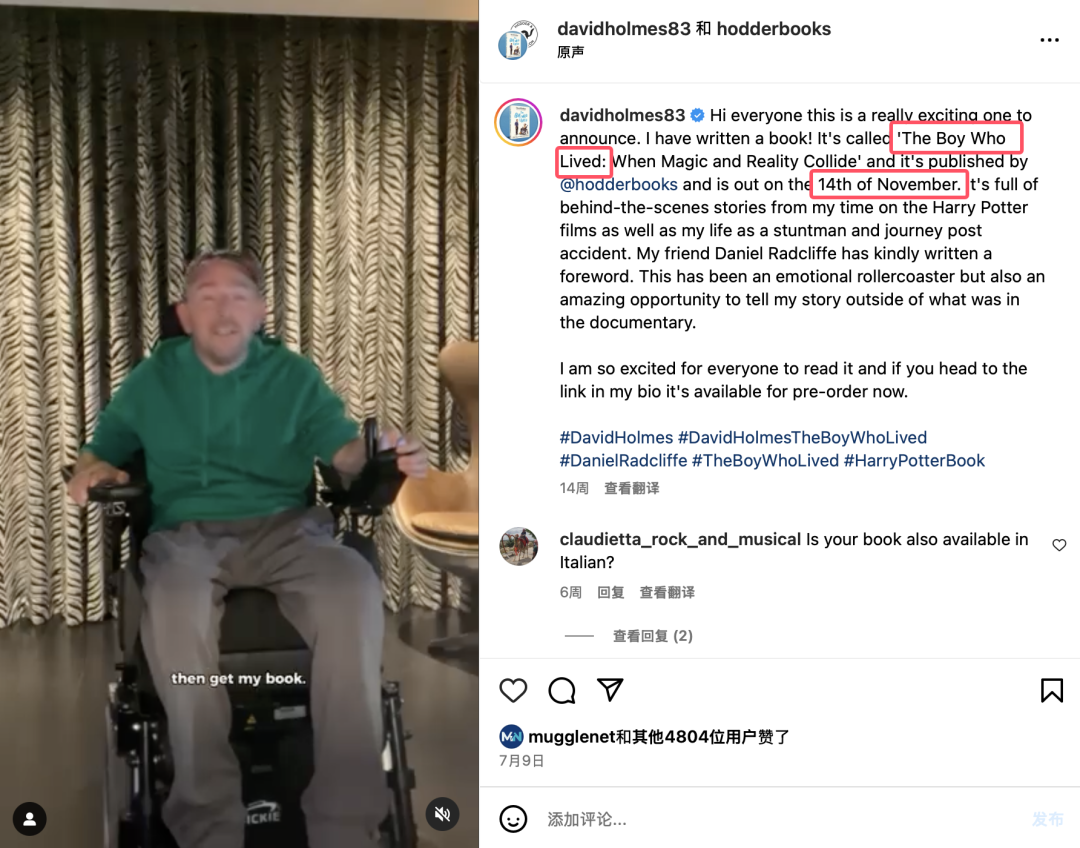Open the comment bubble icon
Image resolution: width=1080 pixels, height=848 pixels.
[x=562, y=690]
